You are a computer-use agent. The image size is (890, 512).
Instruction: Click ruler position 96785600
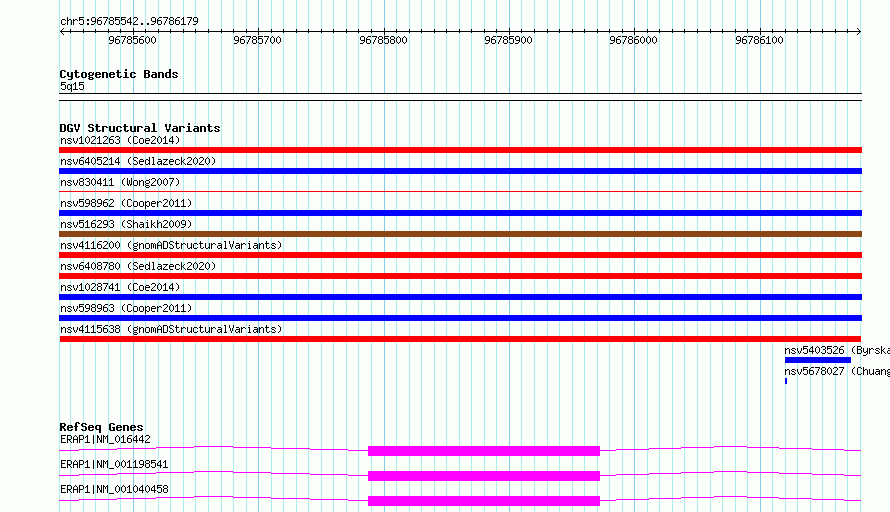point(132,40)
